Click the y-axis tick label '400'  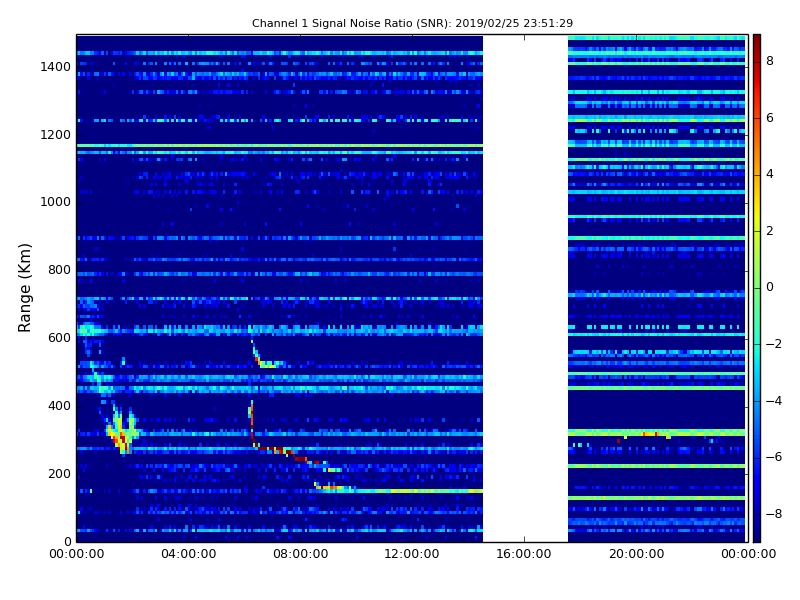pyautogui.click(x=60, y=406)
